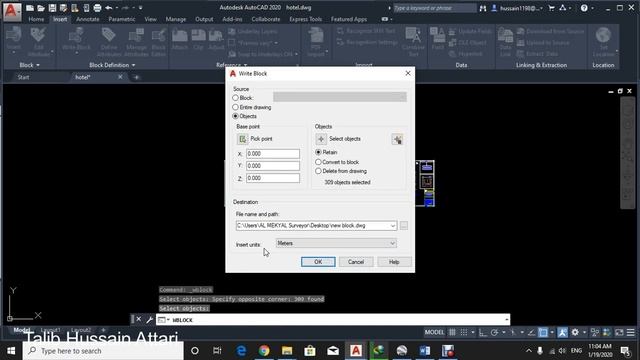
Task: Toggle object snap in the status bar
Action: 543,333
